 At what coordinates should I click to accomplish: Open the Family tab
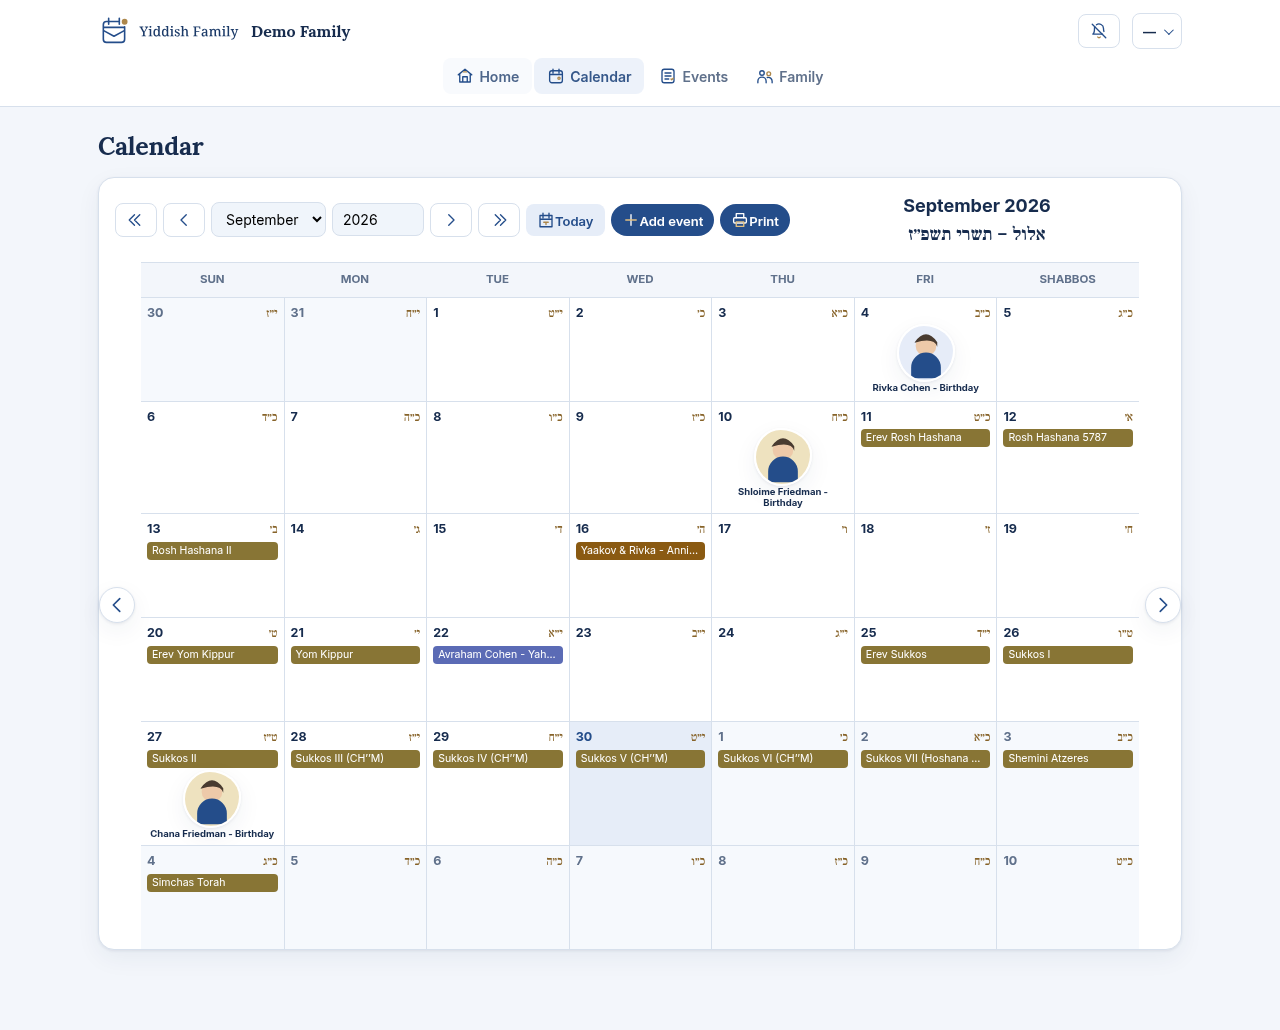(x=790, y=76)
